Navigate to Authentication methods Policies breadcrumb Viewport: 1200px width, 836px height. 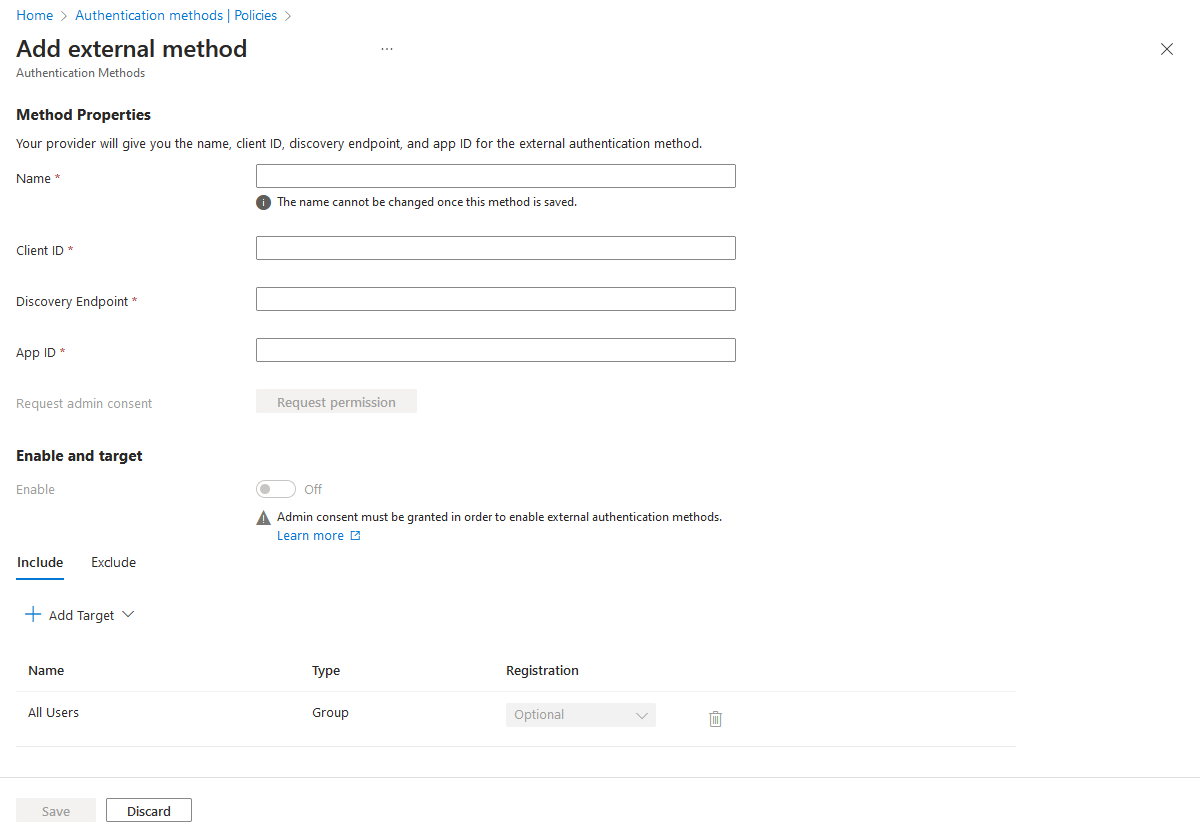tap(176, 15)
